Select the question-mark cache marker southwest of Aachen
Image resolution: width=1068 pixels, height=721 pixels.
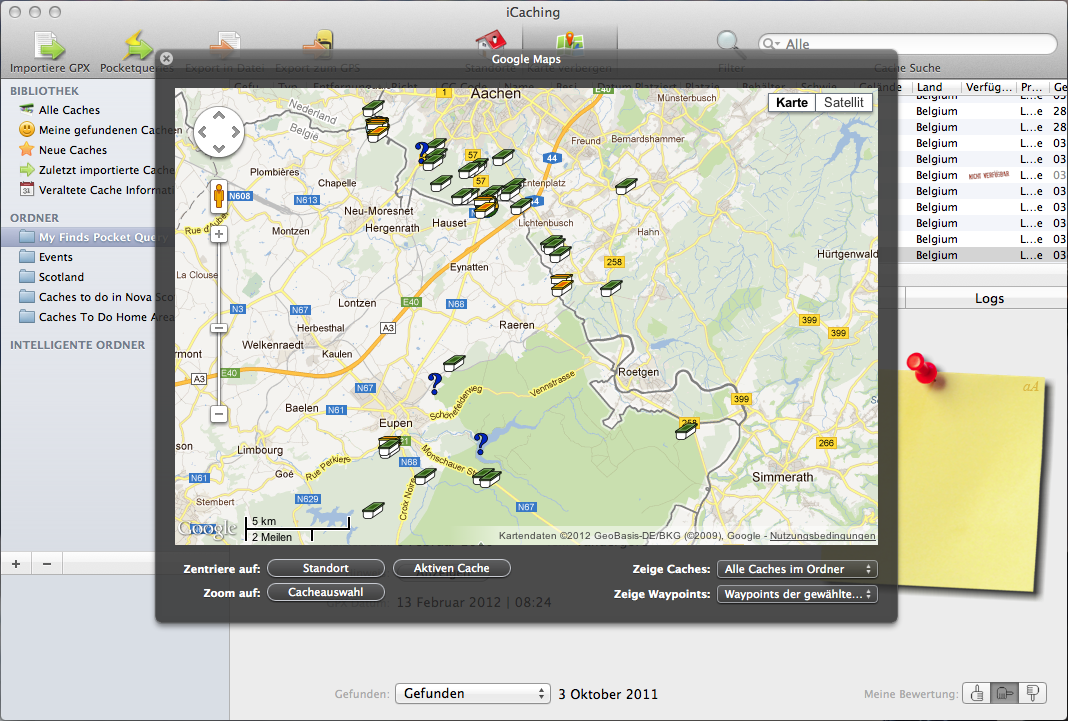(422, 152)
